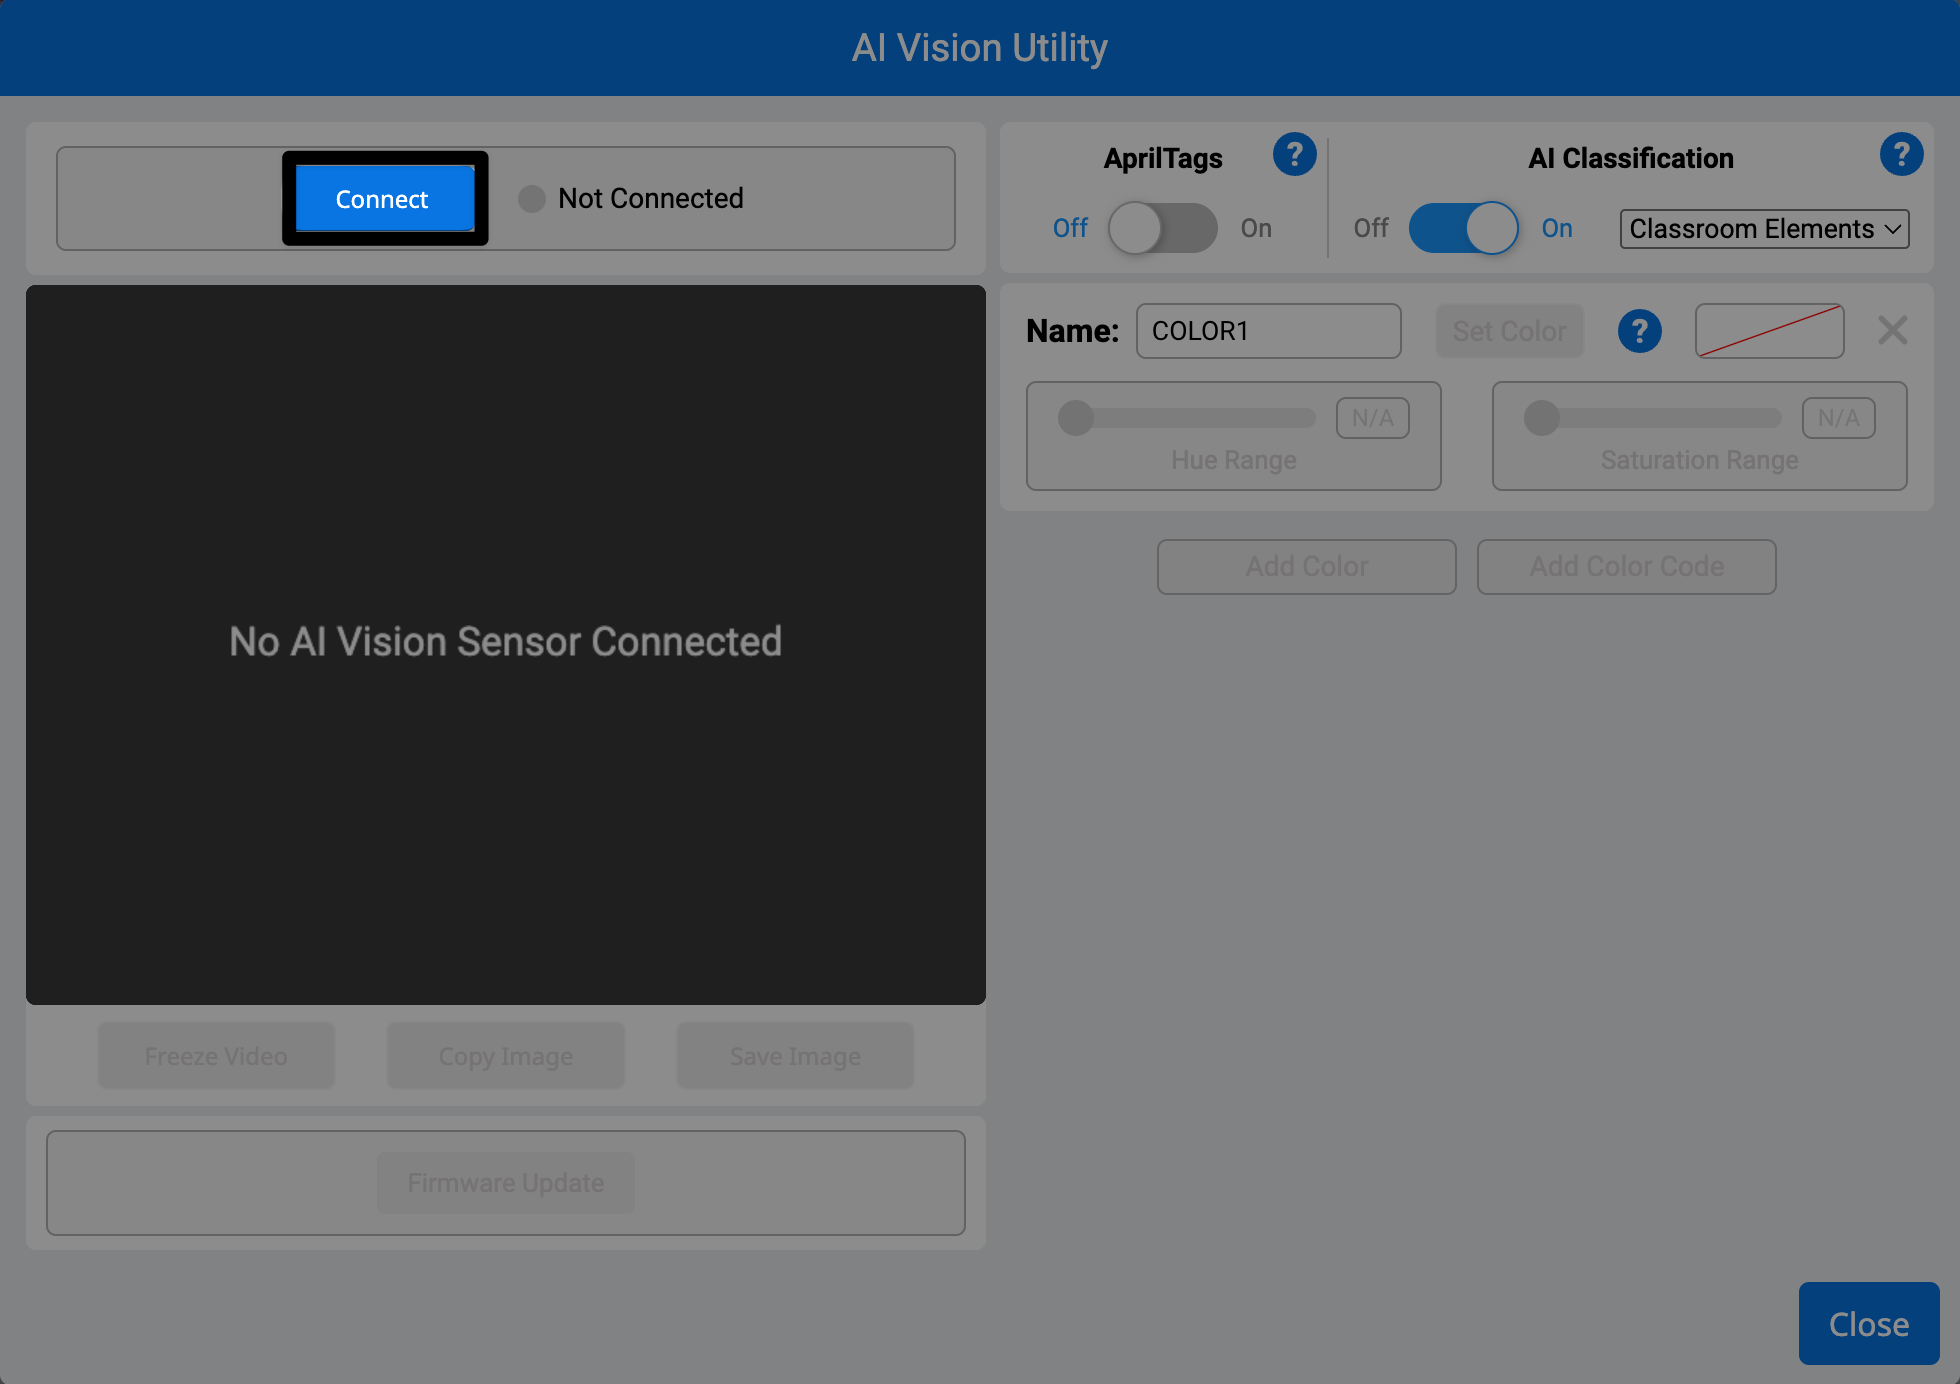Connect the AI Vision Sensor
This screenshot has width=1960, height=1384.
tap(381, 198)
